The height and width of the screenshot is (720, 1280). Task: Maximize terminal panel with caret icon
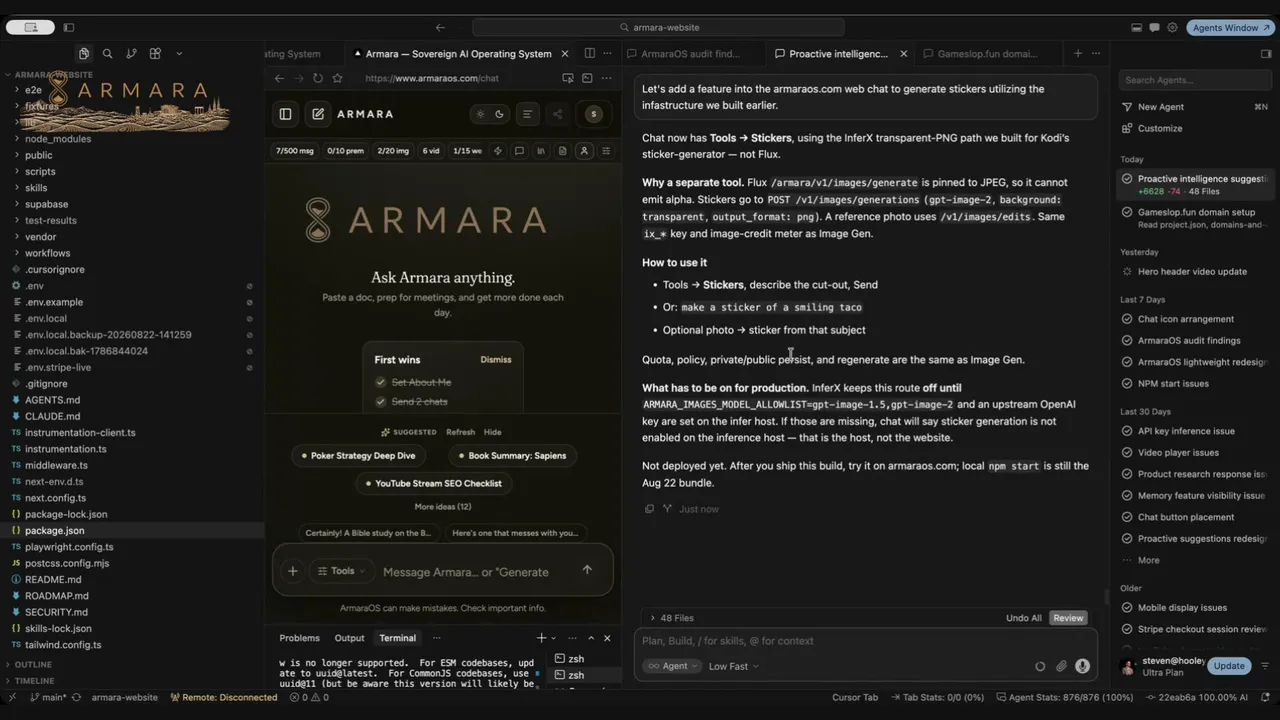click(591, 638)
